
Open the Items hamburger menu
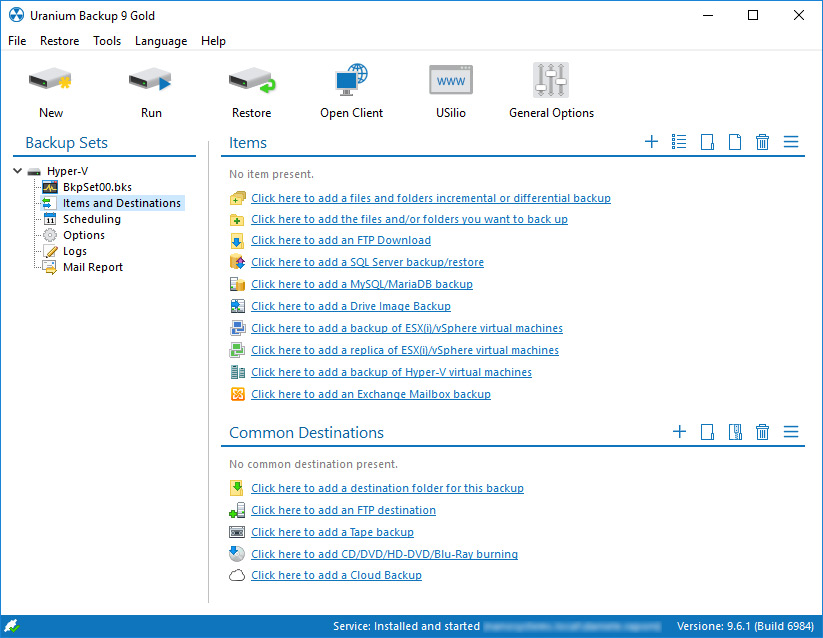[791, 142]
